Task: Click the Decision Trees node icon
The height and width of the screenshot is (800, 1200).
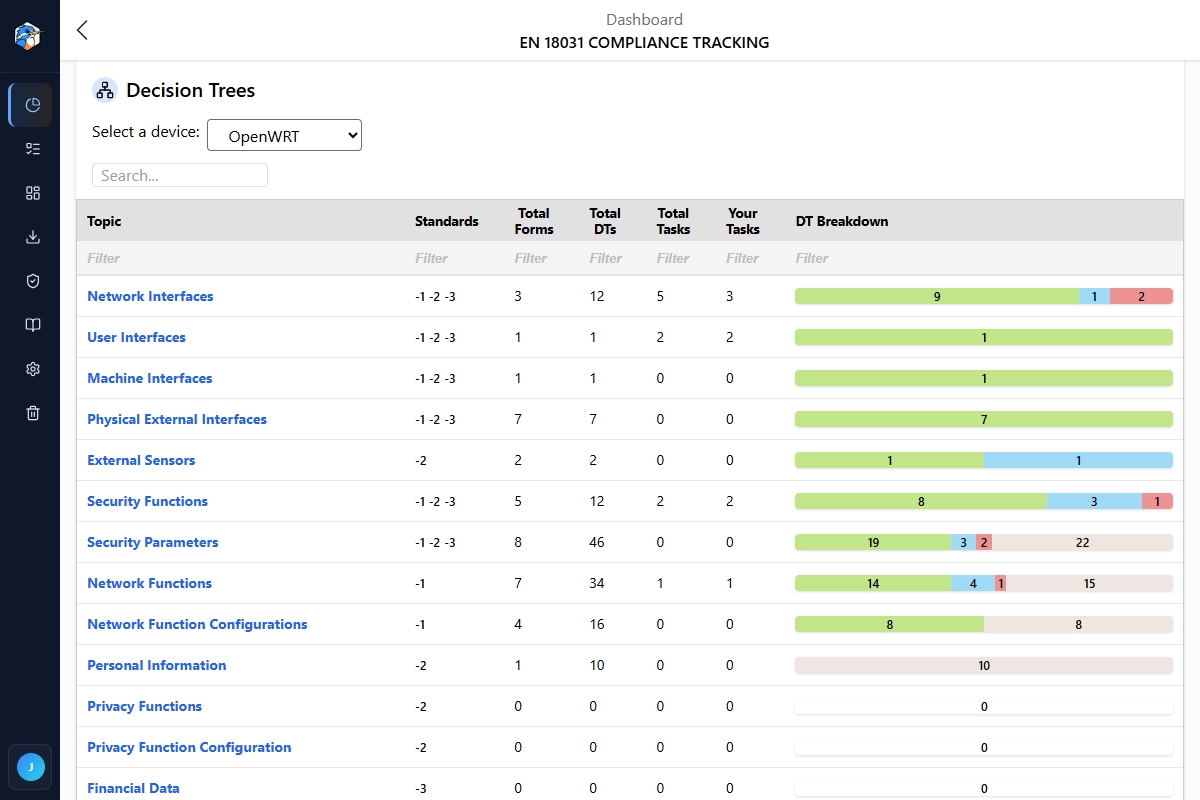Action: 104,90
